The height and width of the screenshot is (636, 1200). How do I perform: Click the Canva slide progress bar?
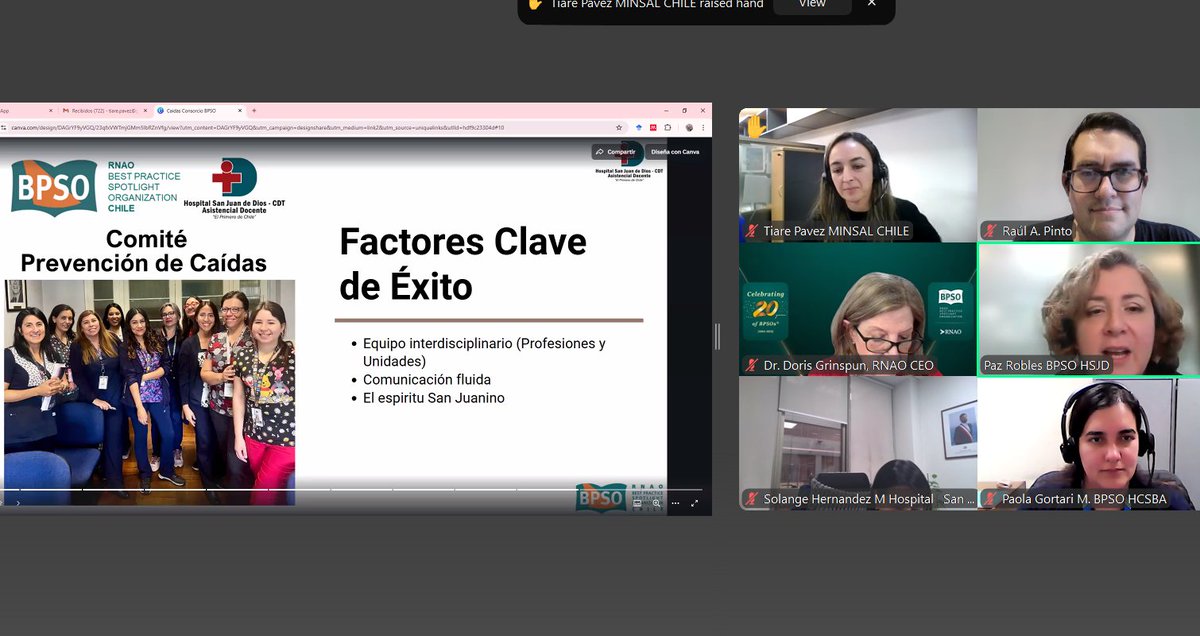point(351,490)
